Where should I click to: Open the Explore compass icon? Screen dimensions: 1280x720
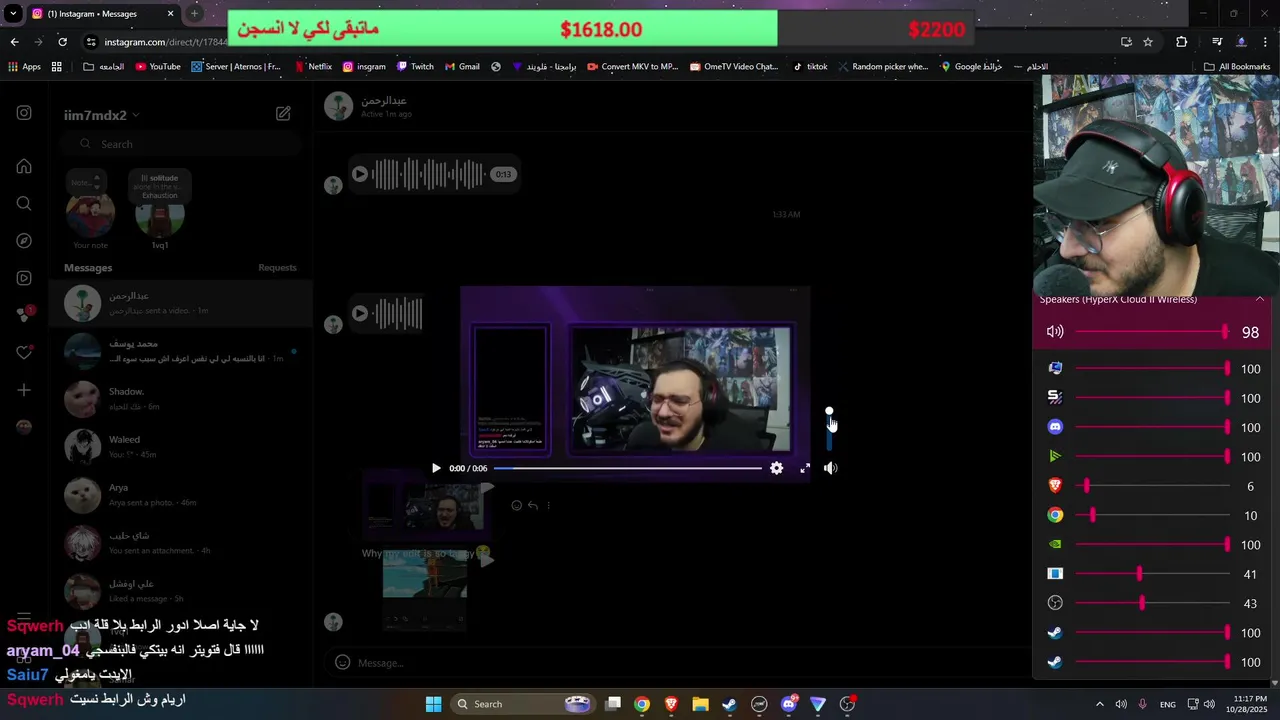click(x=24, y=241)
